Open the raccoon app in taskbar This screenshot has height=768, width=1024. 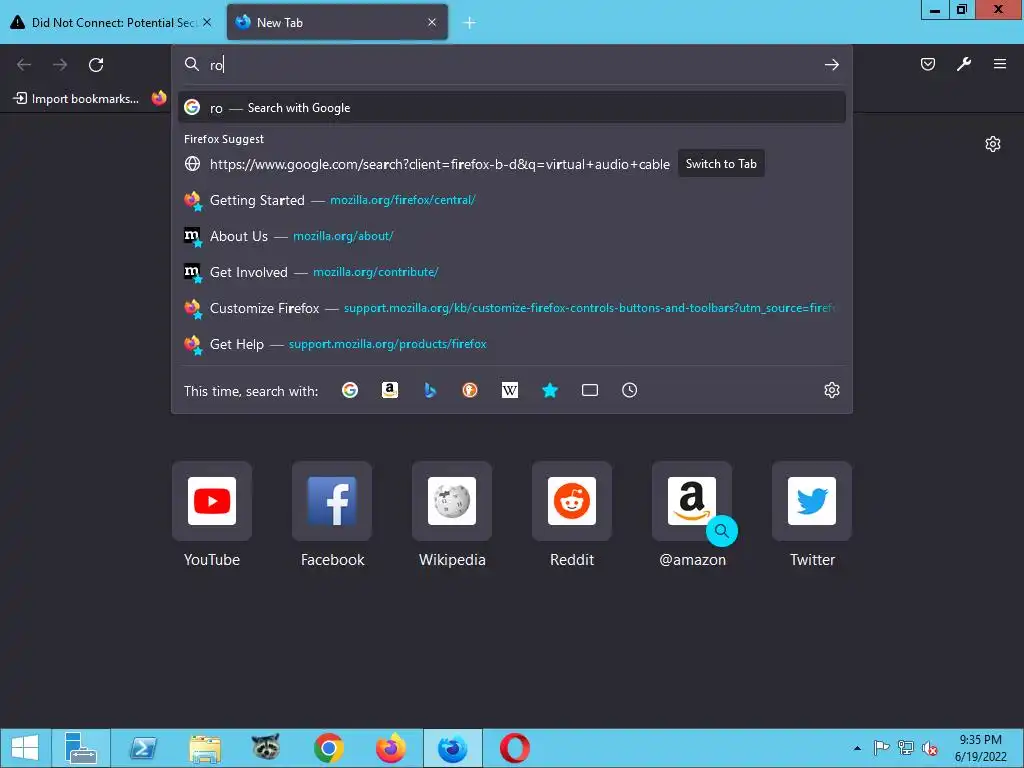[x=266, y=748]
